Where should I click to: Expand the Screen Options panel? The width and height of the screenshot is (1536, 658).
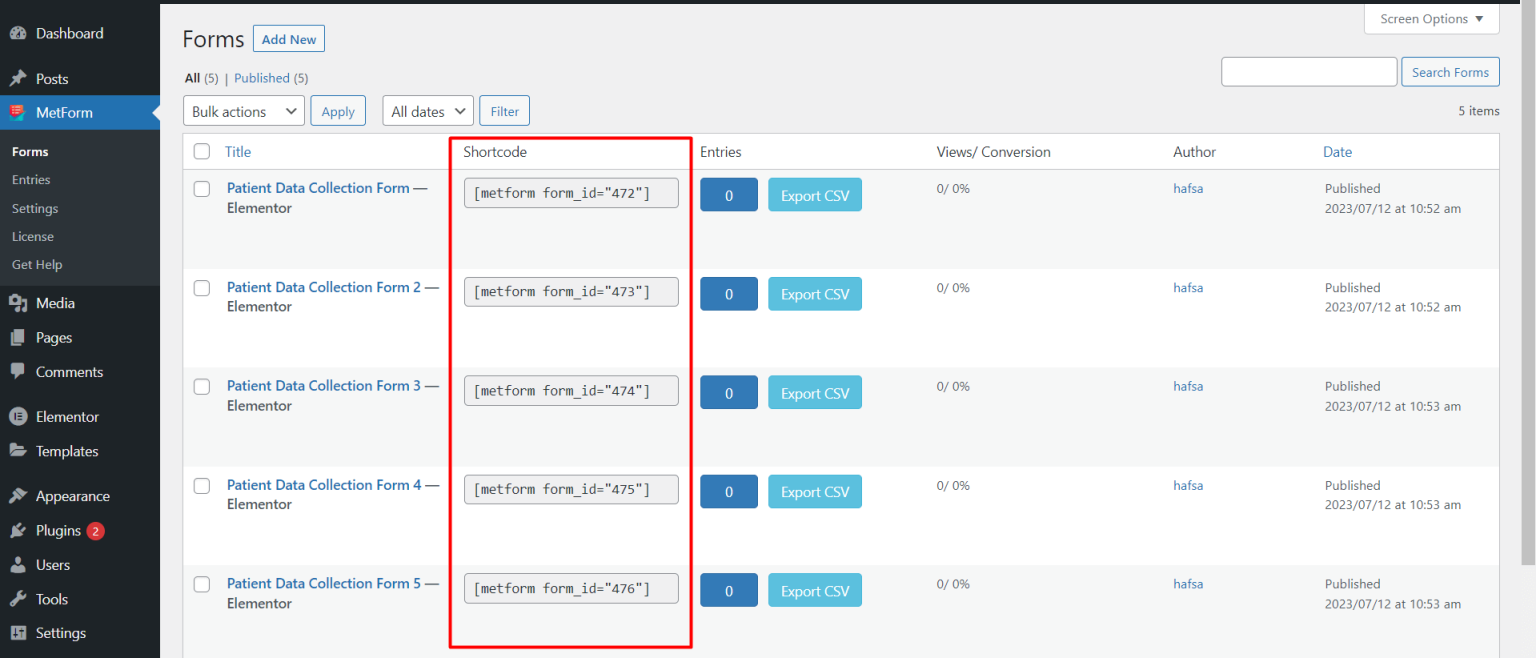point(1431,18)
